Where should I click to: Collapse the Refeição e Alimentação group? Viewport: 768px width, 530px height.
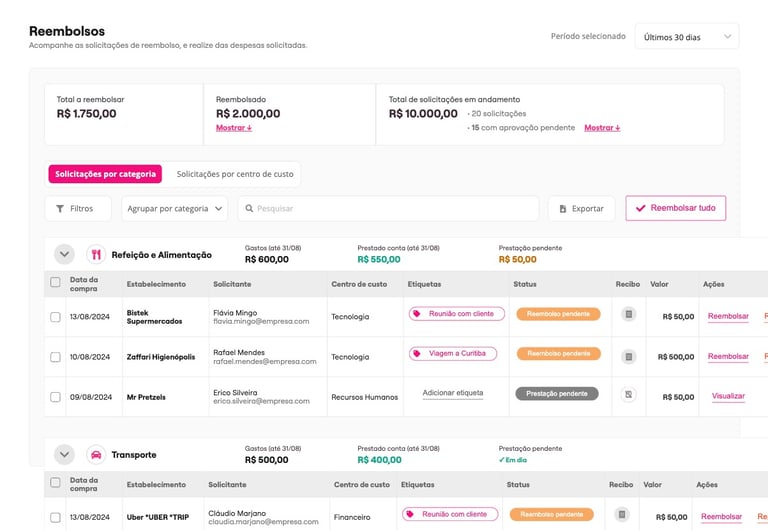64,254
